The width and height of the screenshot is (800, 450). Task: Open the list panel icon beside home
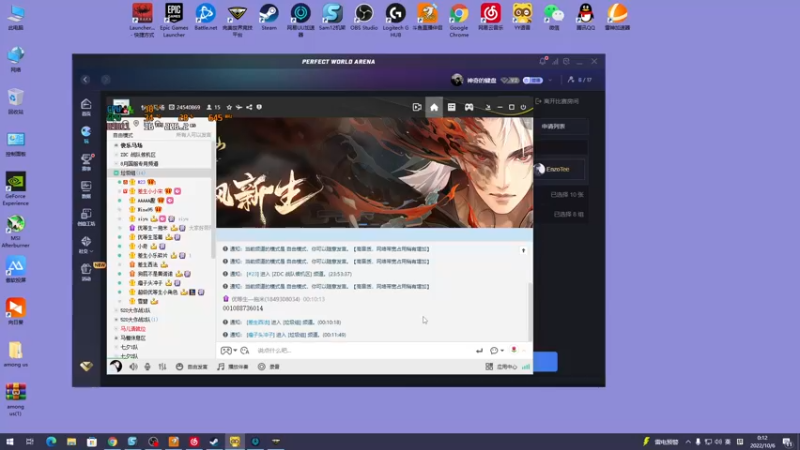pos(452,107)
